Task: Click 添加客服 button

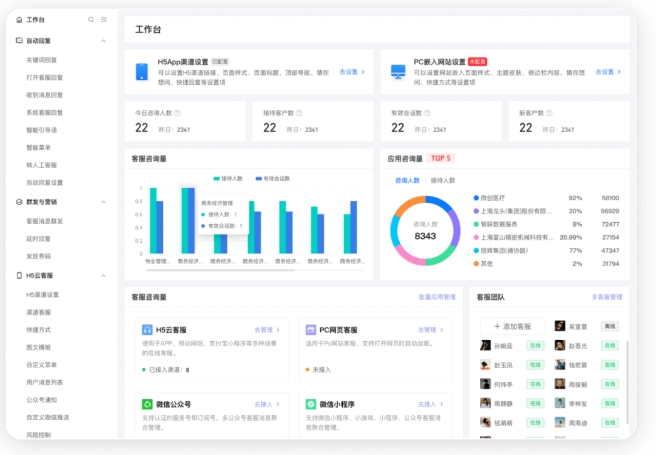Action: pos(512,326)
